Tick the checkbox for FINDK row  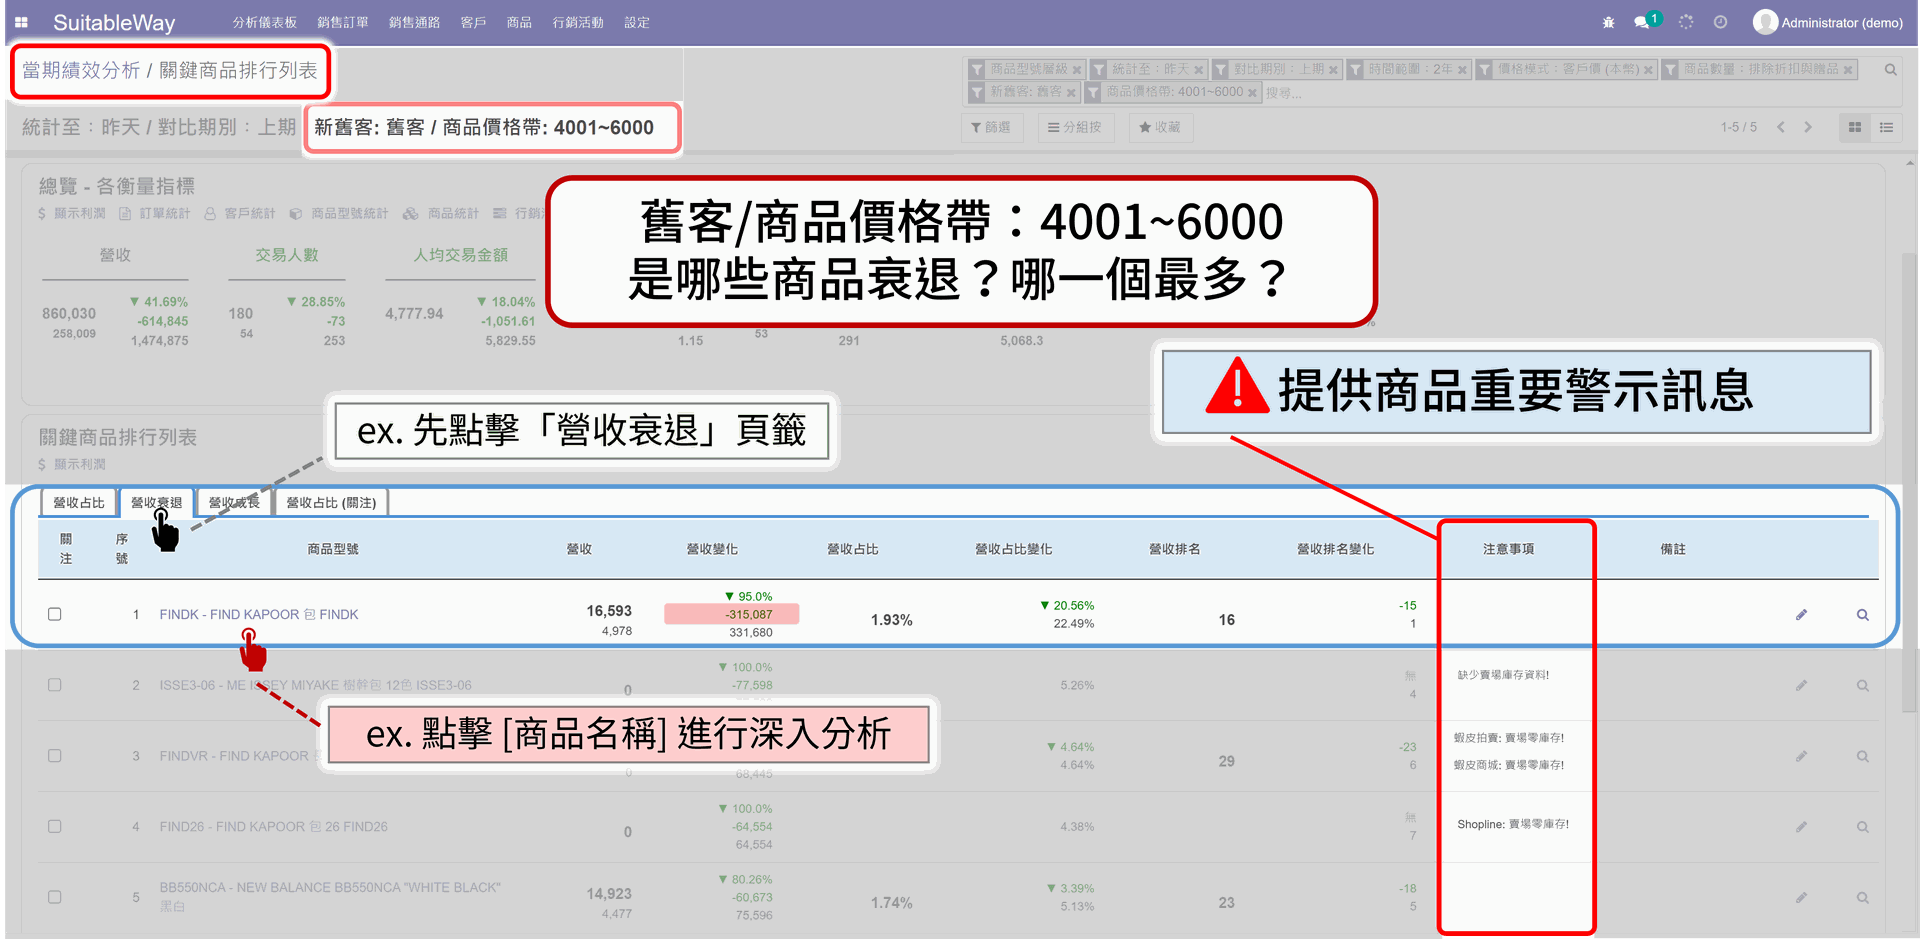pyautogui.click(x=55, y=614)
